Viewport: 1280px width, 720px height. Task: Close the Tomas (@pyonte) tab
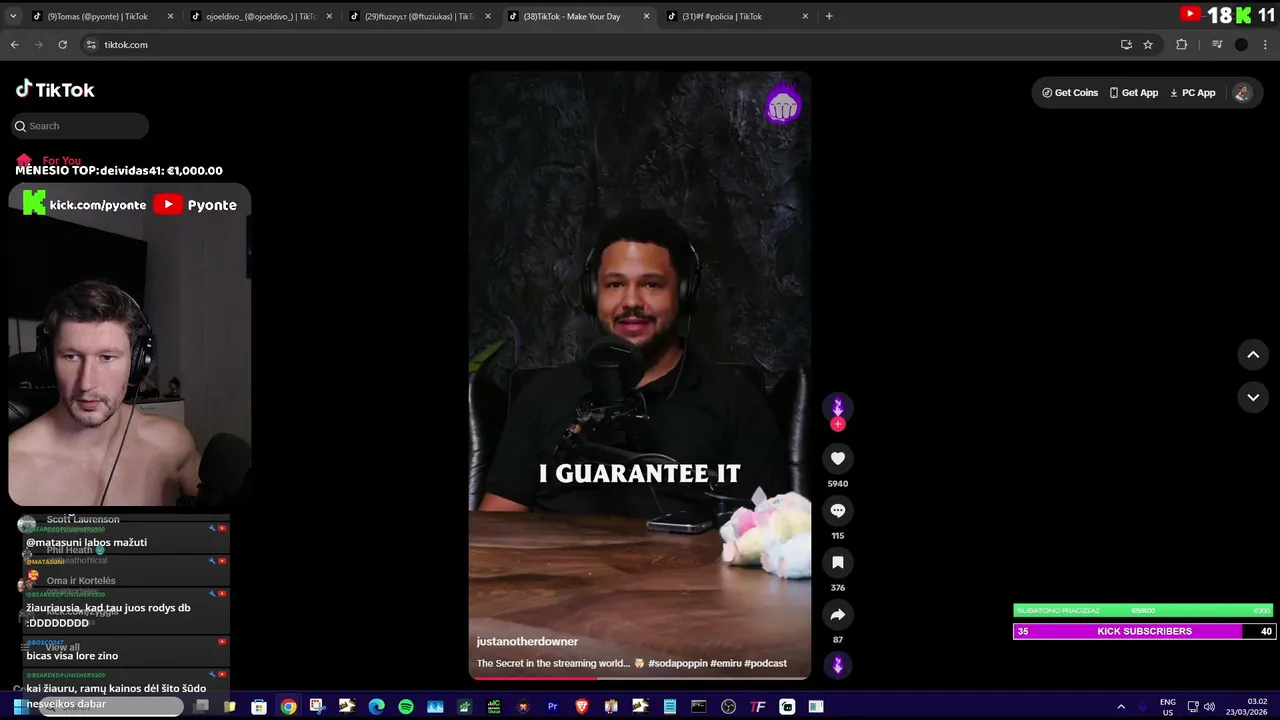(170, 16)
